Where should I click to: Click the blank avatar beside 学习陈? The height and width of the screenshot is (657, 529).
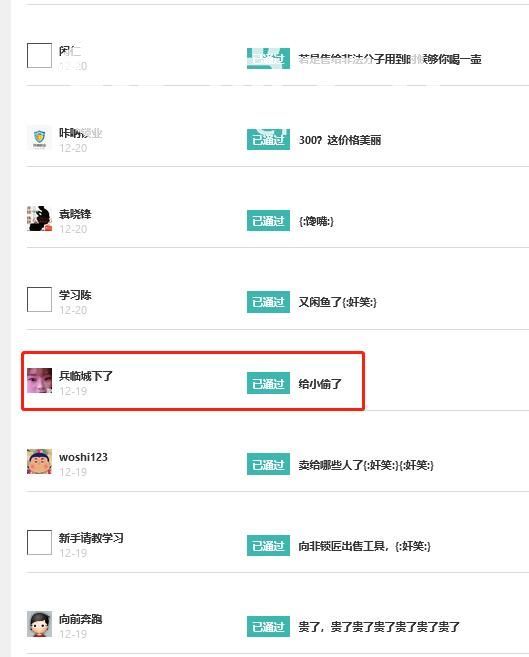(39, 299)
